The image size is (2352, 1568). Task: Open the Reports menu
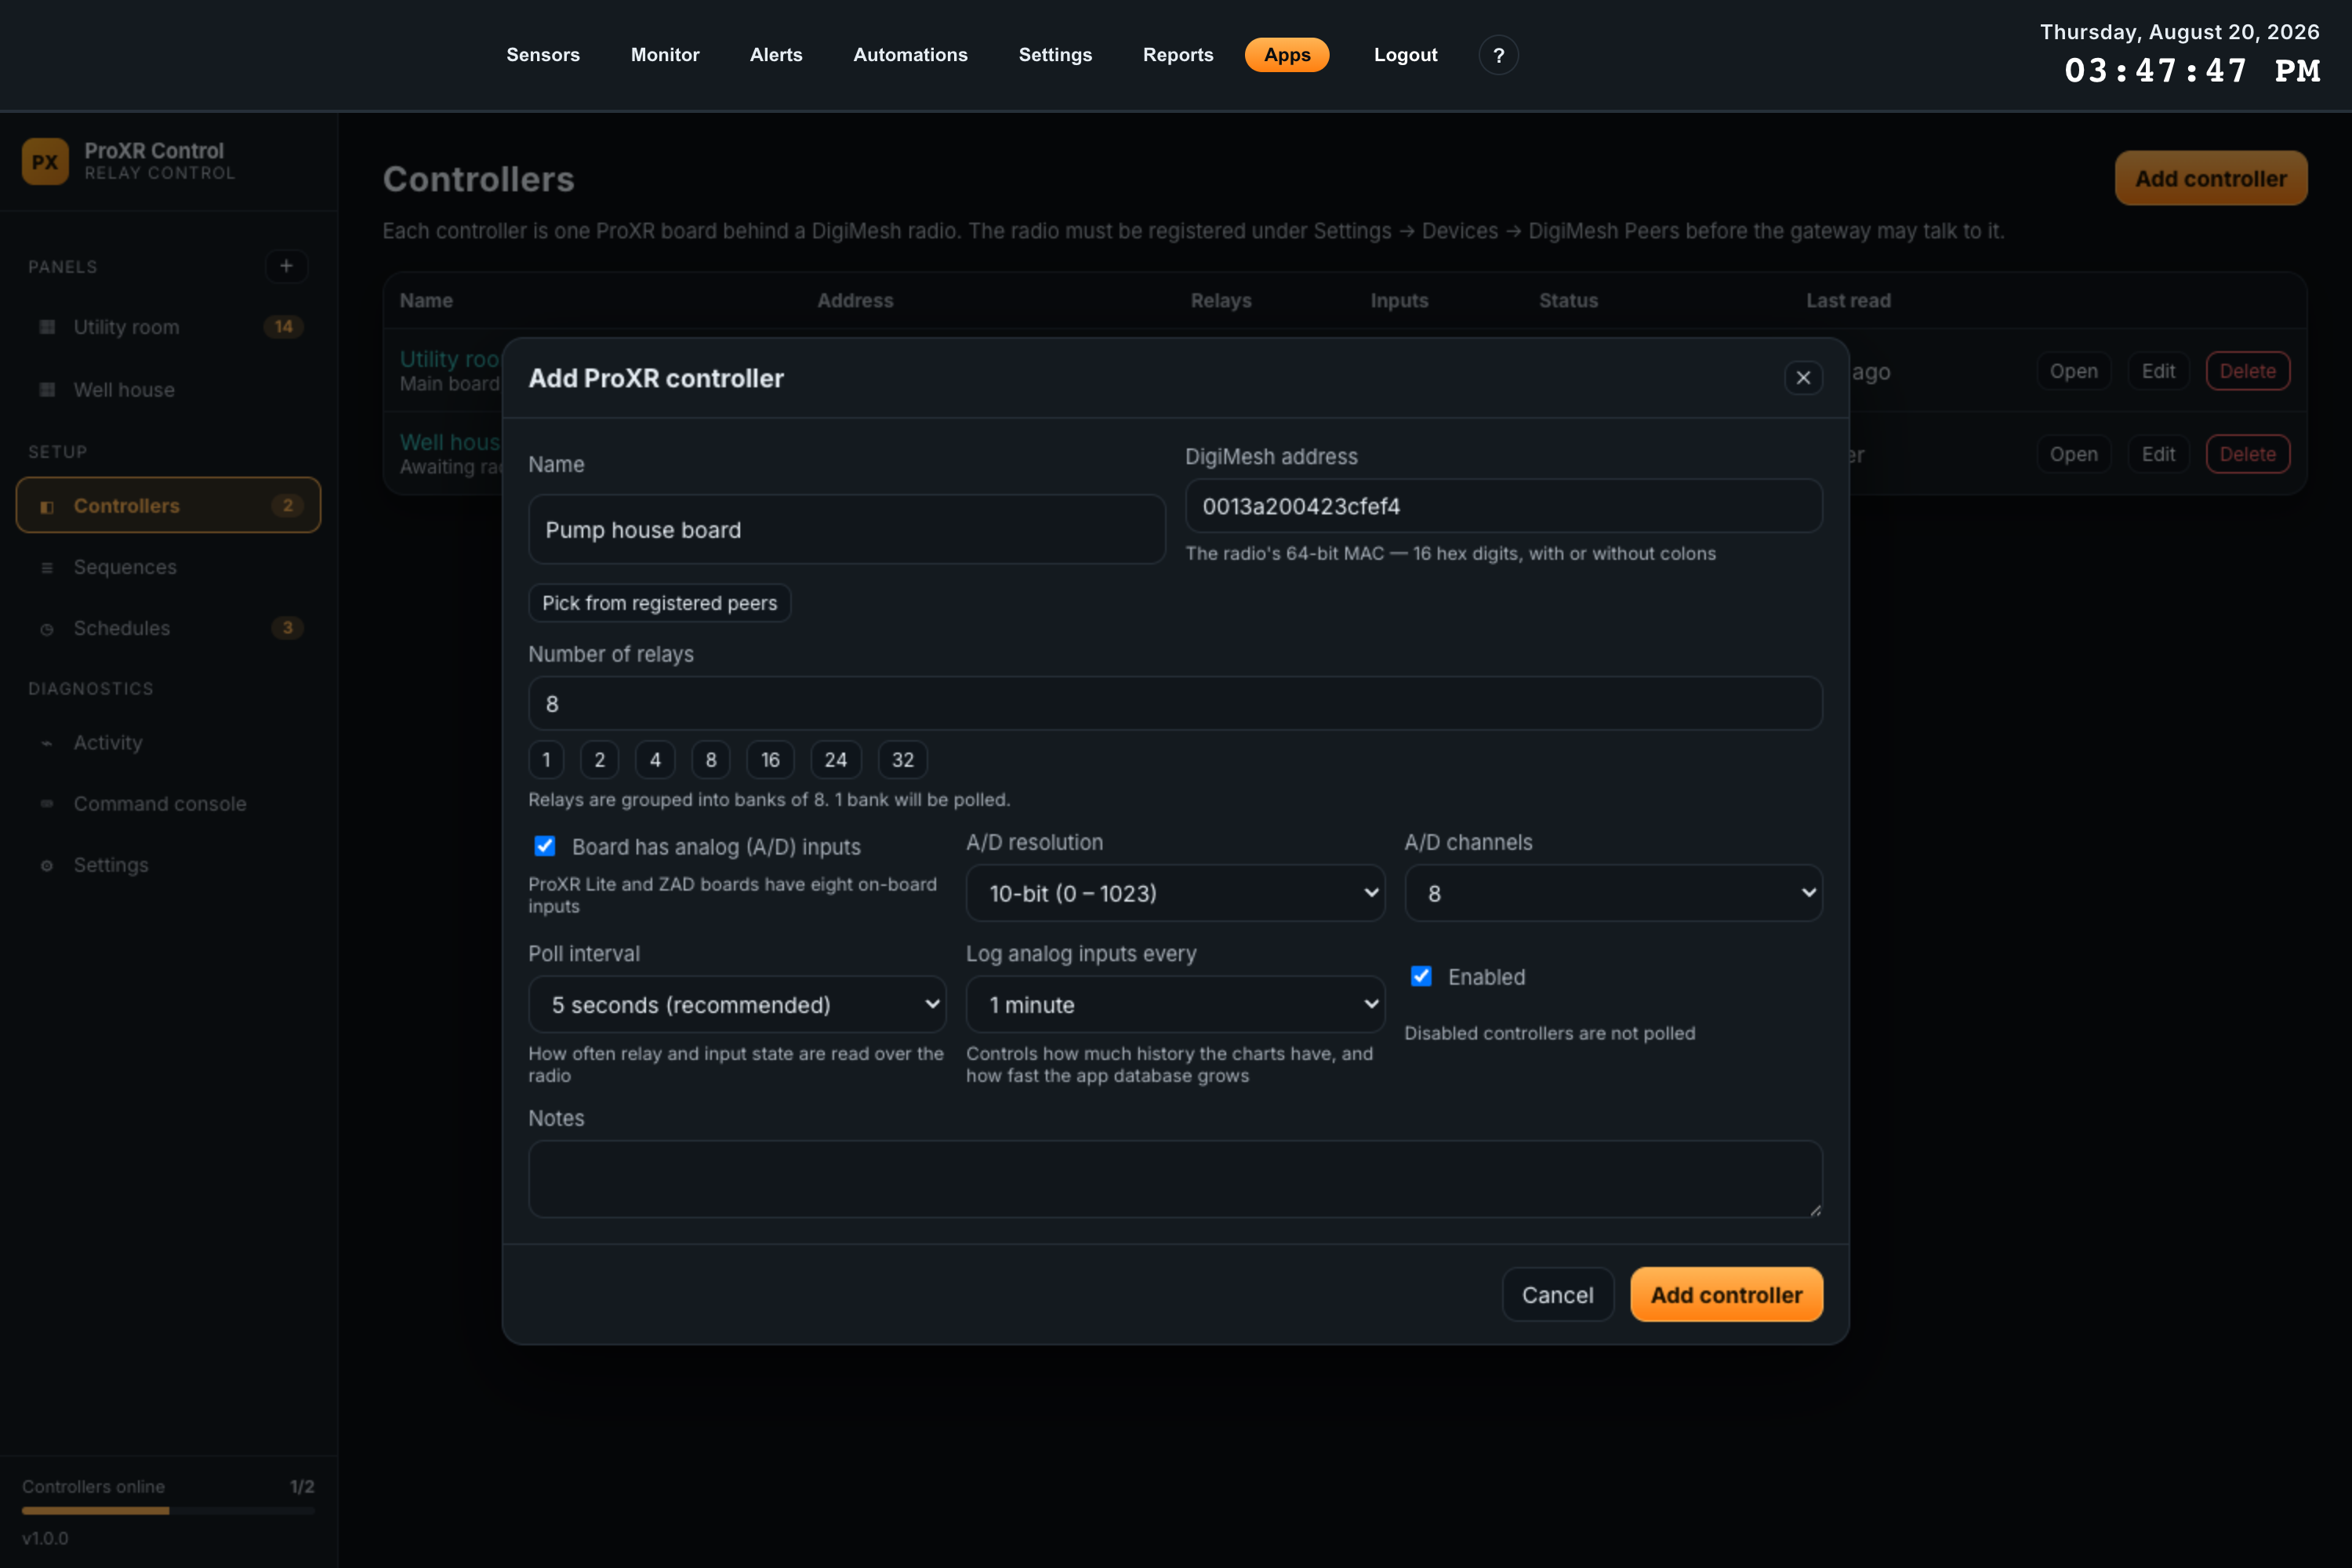click(1178, 55)
